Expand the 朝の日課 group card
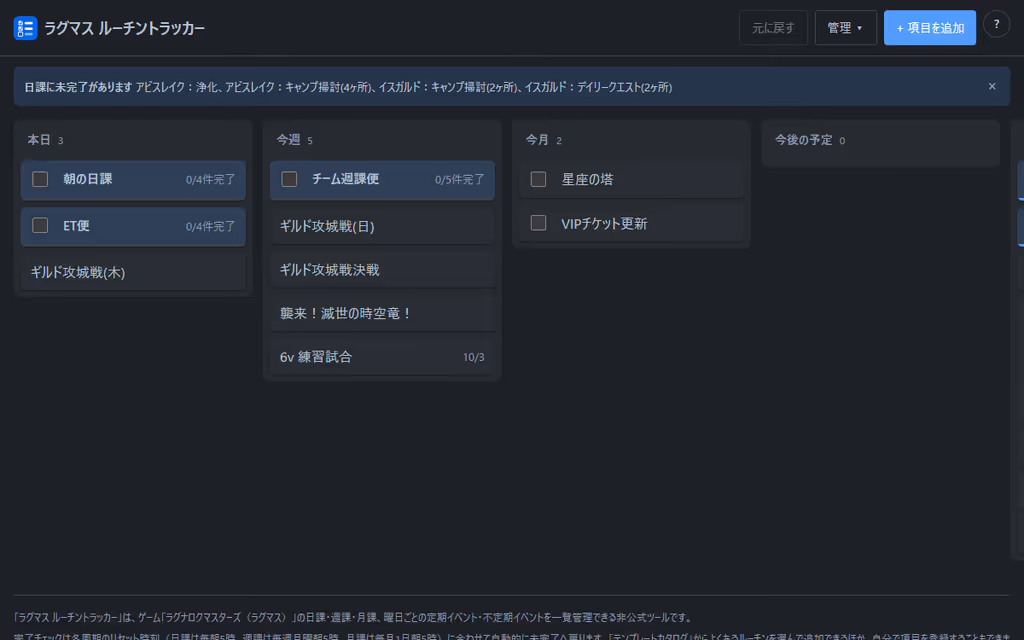This screenshot has height=640, width=1024. pyautogui.click(x=133, y=180)
